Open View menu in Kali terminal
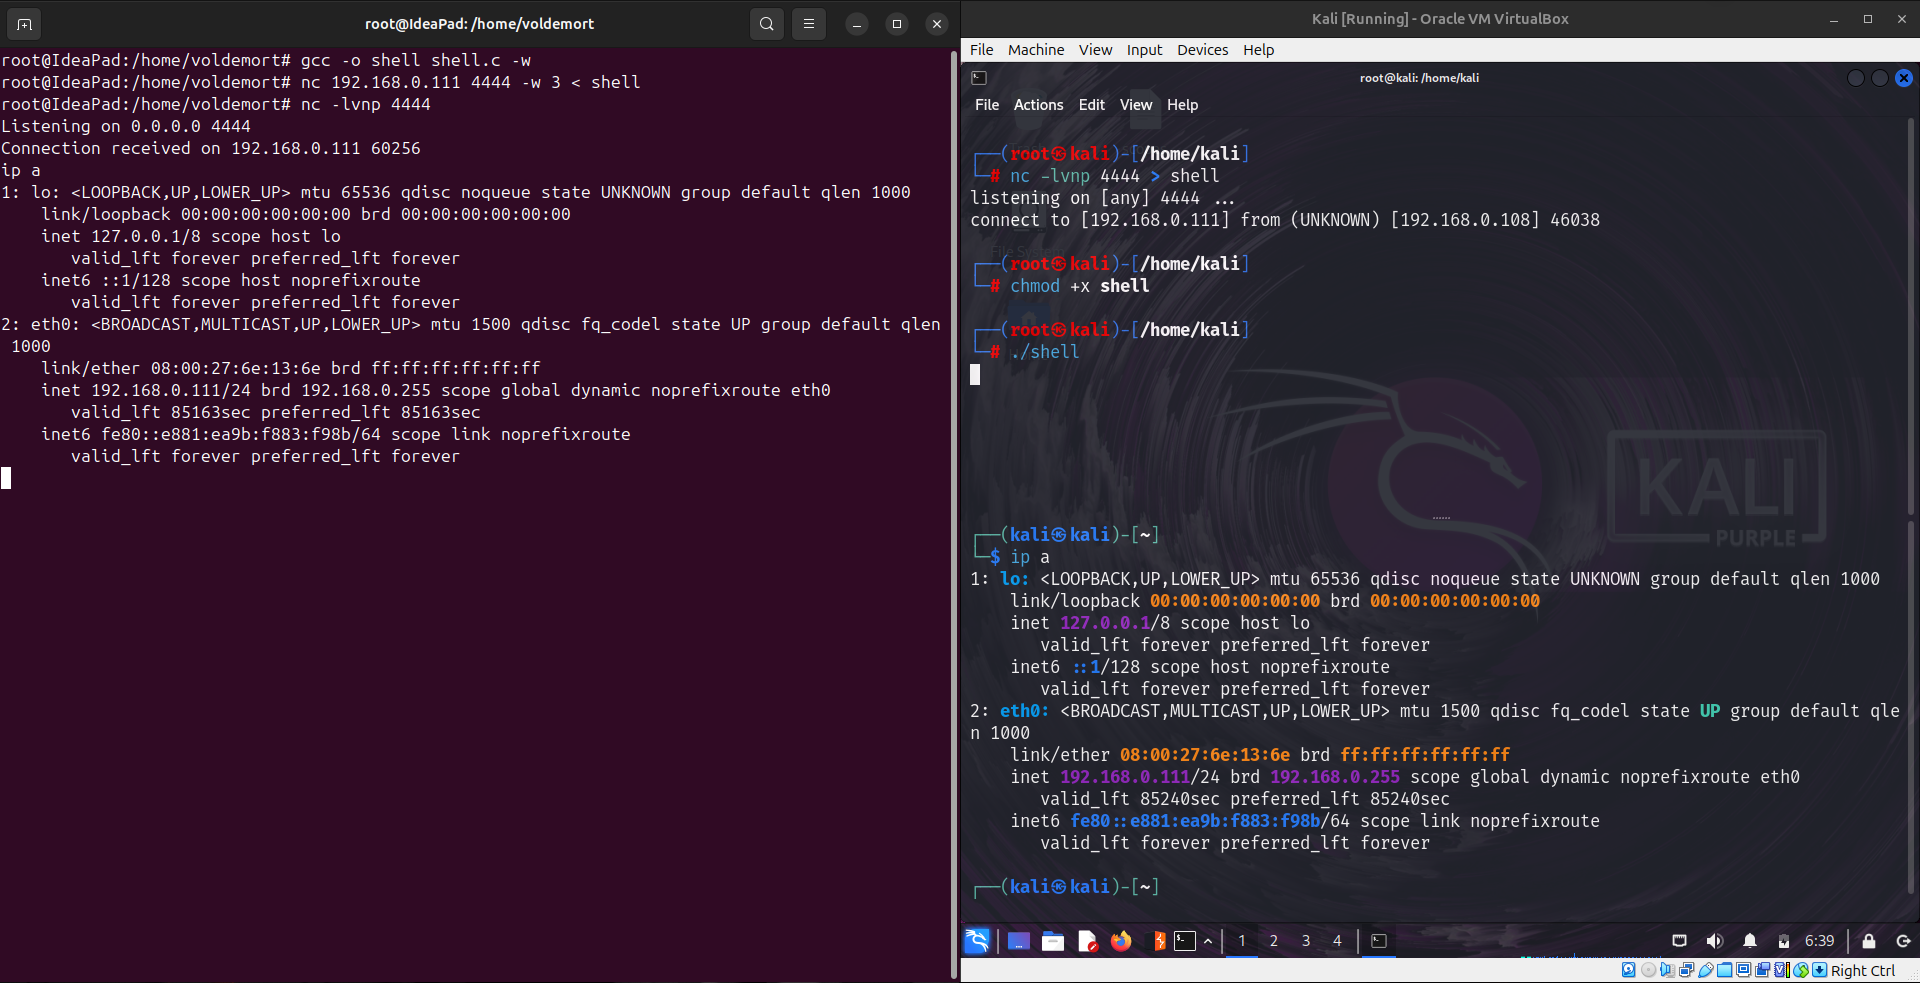The image size is (1920, 983). click(x=1136, y=105)
